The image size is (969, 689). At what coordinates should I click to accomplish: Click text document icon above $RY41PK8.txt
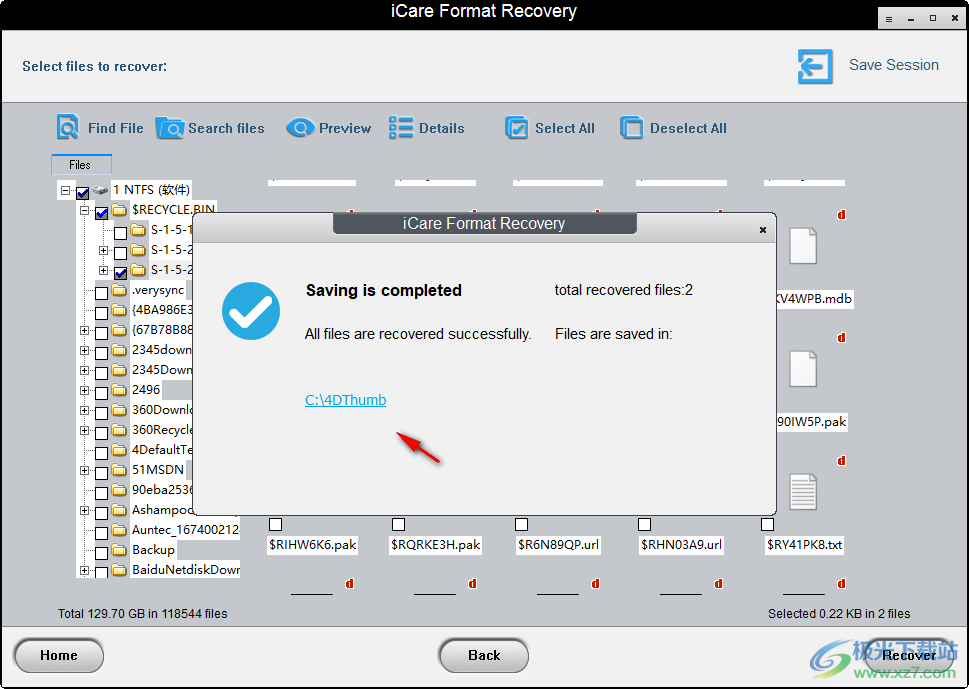tap(803, 492)
